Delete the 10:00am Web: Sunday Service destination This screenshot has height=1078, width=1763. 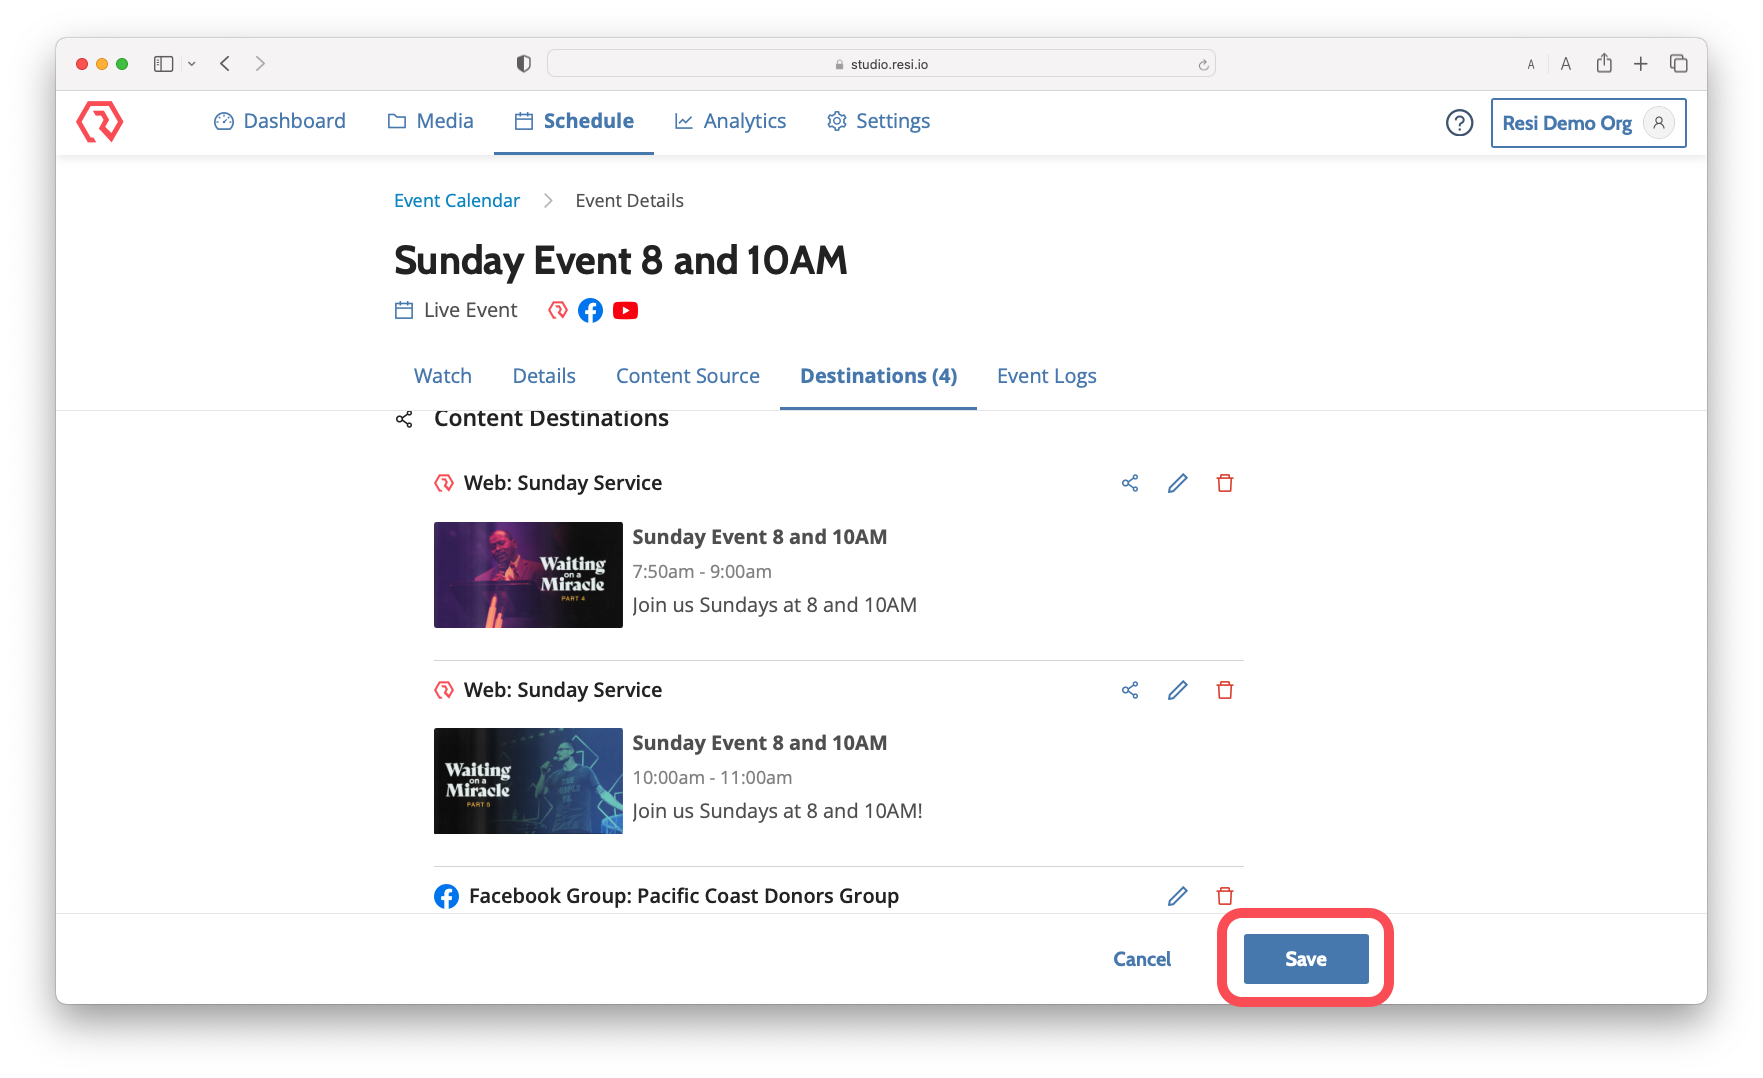coord(1224,690)
